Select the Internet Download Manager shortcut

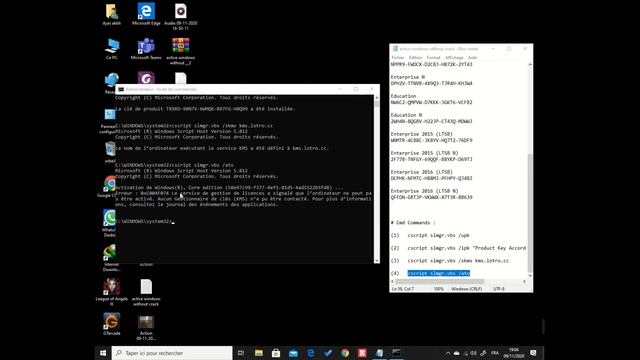point(111,257)
